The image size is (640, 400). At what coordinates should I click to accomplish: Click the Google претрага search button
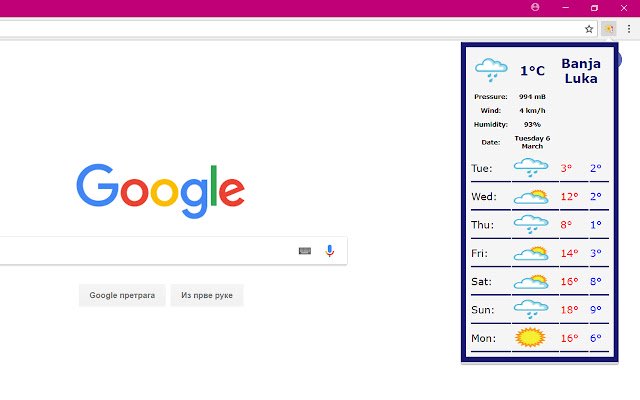[x=122, y=295]
